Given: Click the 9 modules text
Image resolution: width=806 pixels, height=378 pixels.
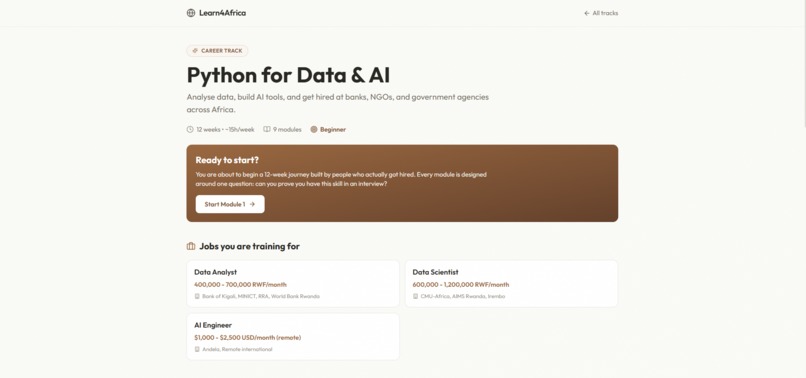Looking at the screenshot, I should click(287, 130).
